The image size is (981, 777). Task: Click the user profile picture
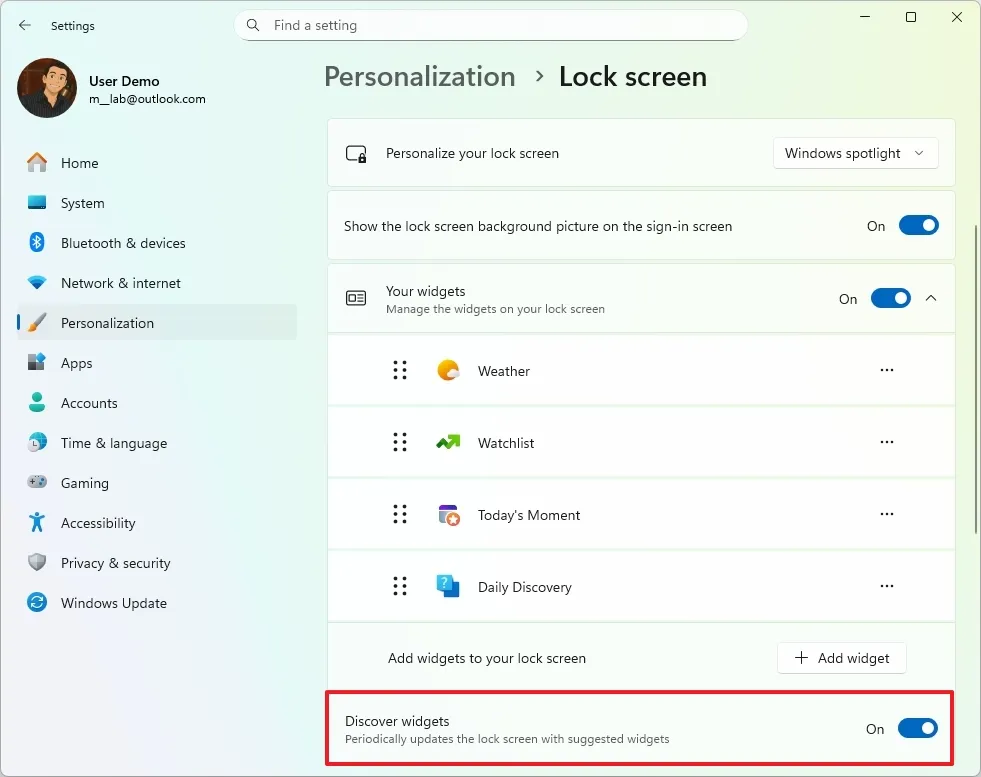pos(47,89)
